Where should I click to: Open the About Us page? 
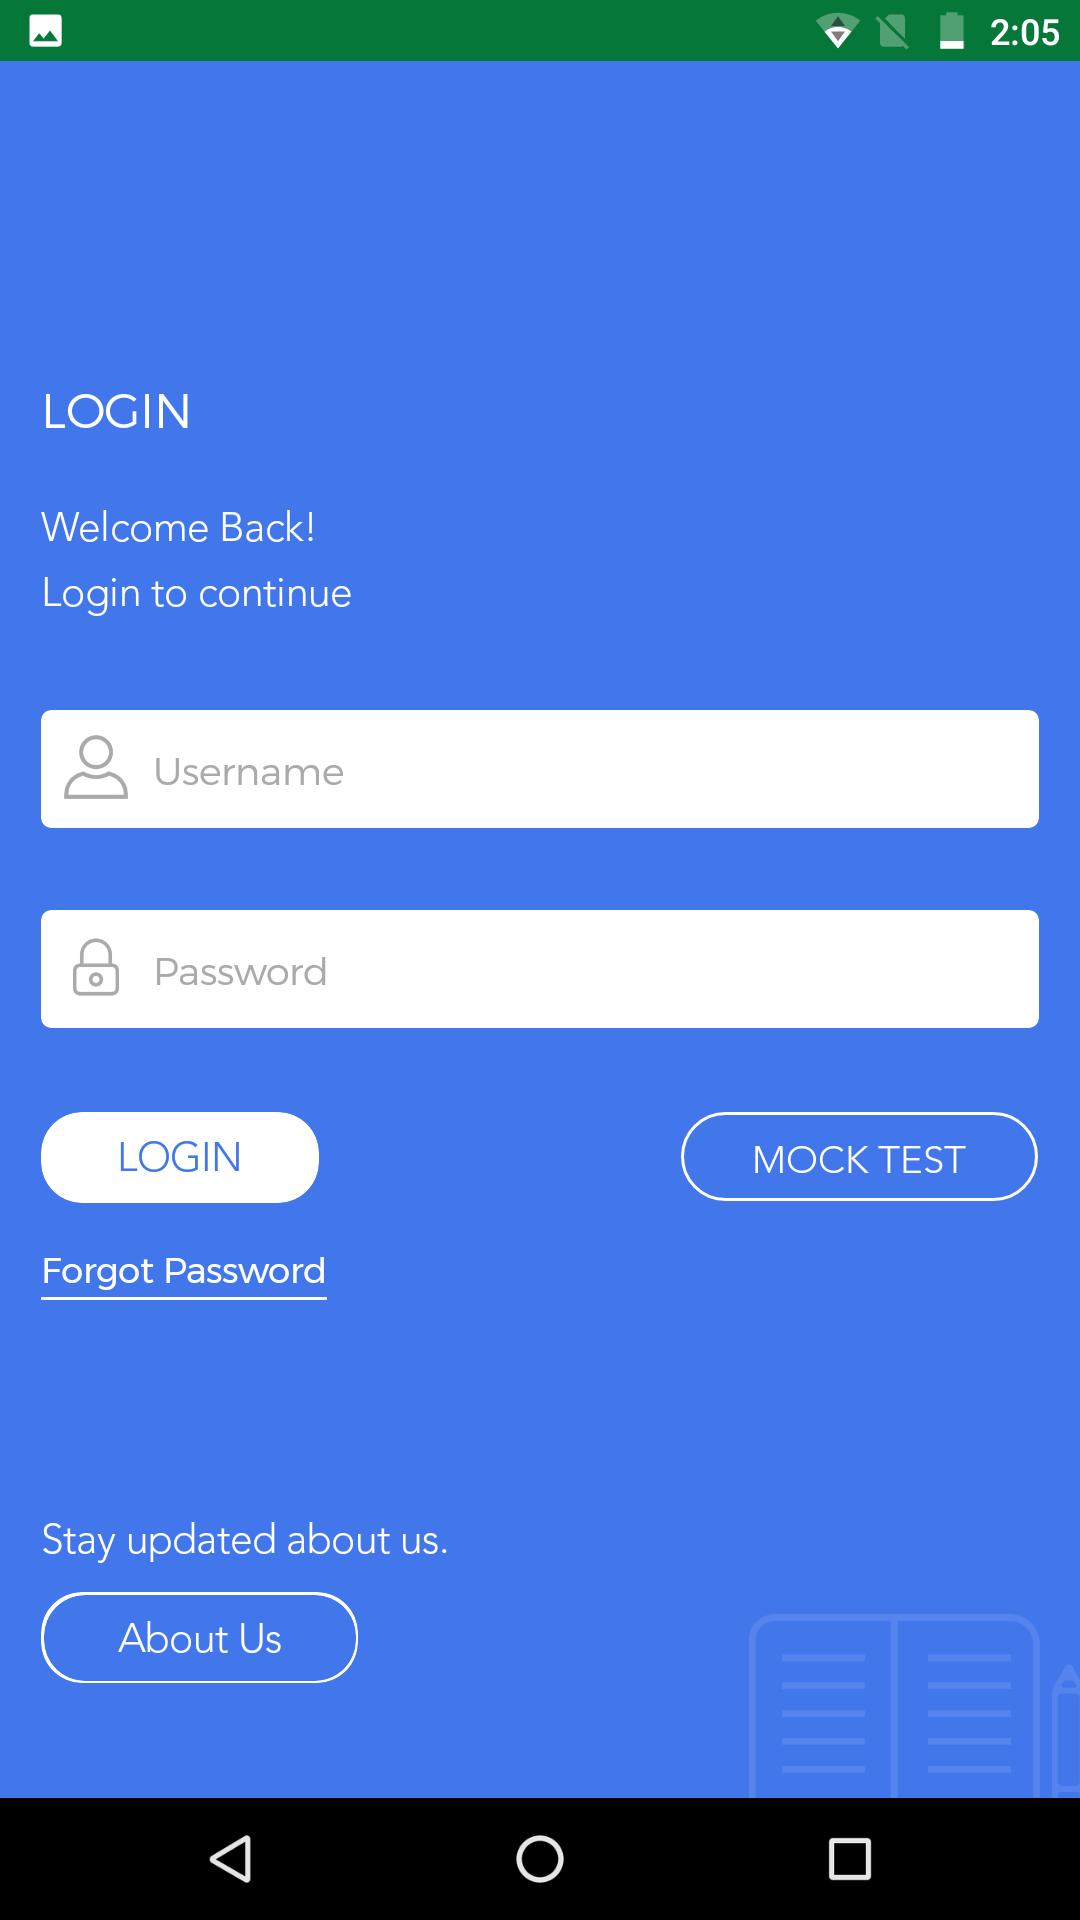pos(199,1638)
